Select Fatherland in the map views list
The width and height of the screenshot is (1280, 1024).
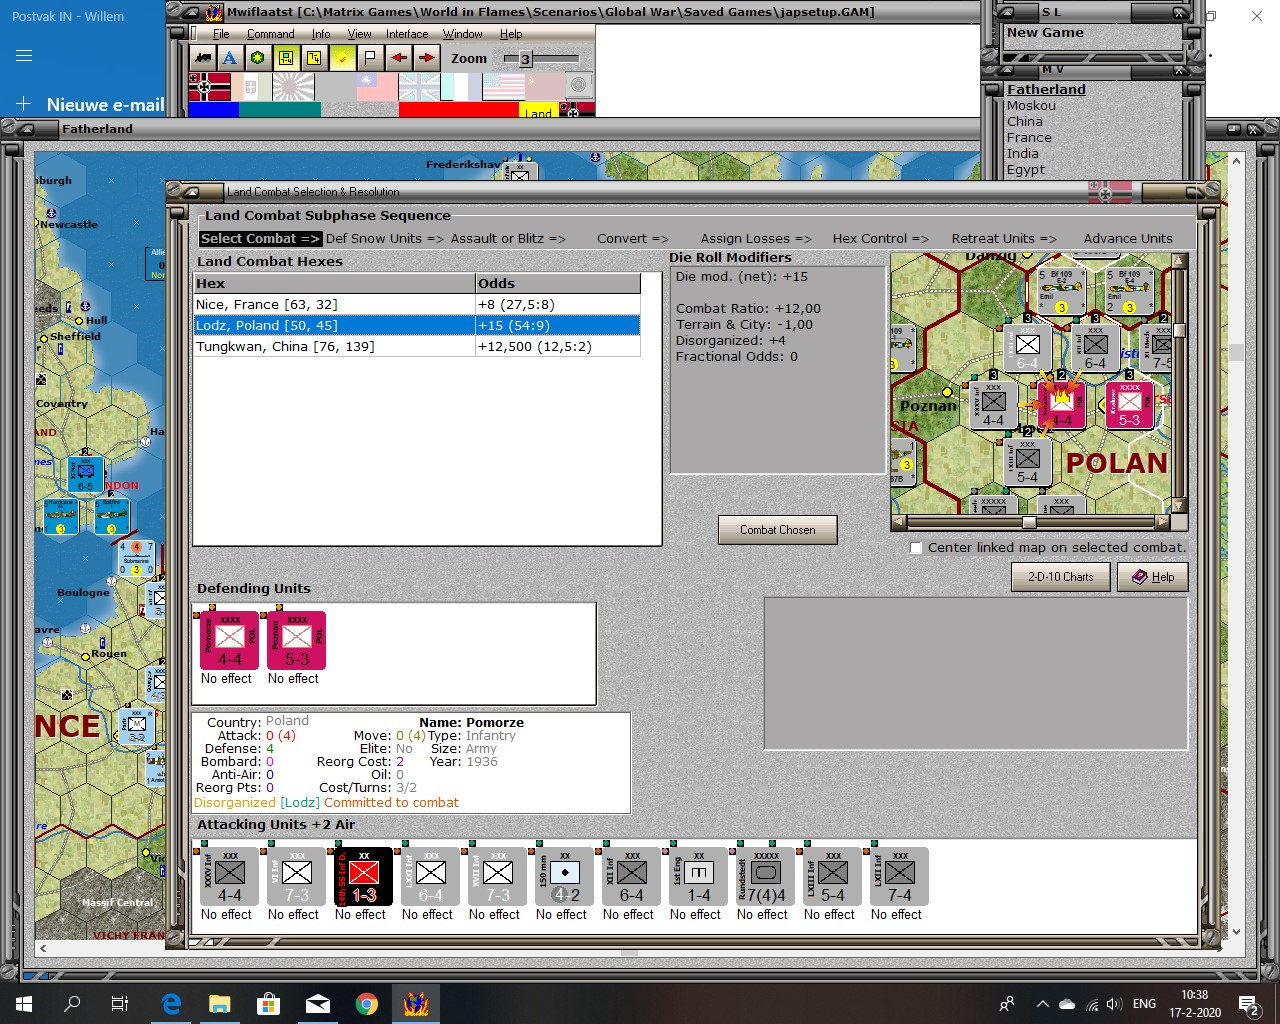pos(1046,89)
